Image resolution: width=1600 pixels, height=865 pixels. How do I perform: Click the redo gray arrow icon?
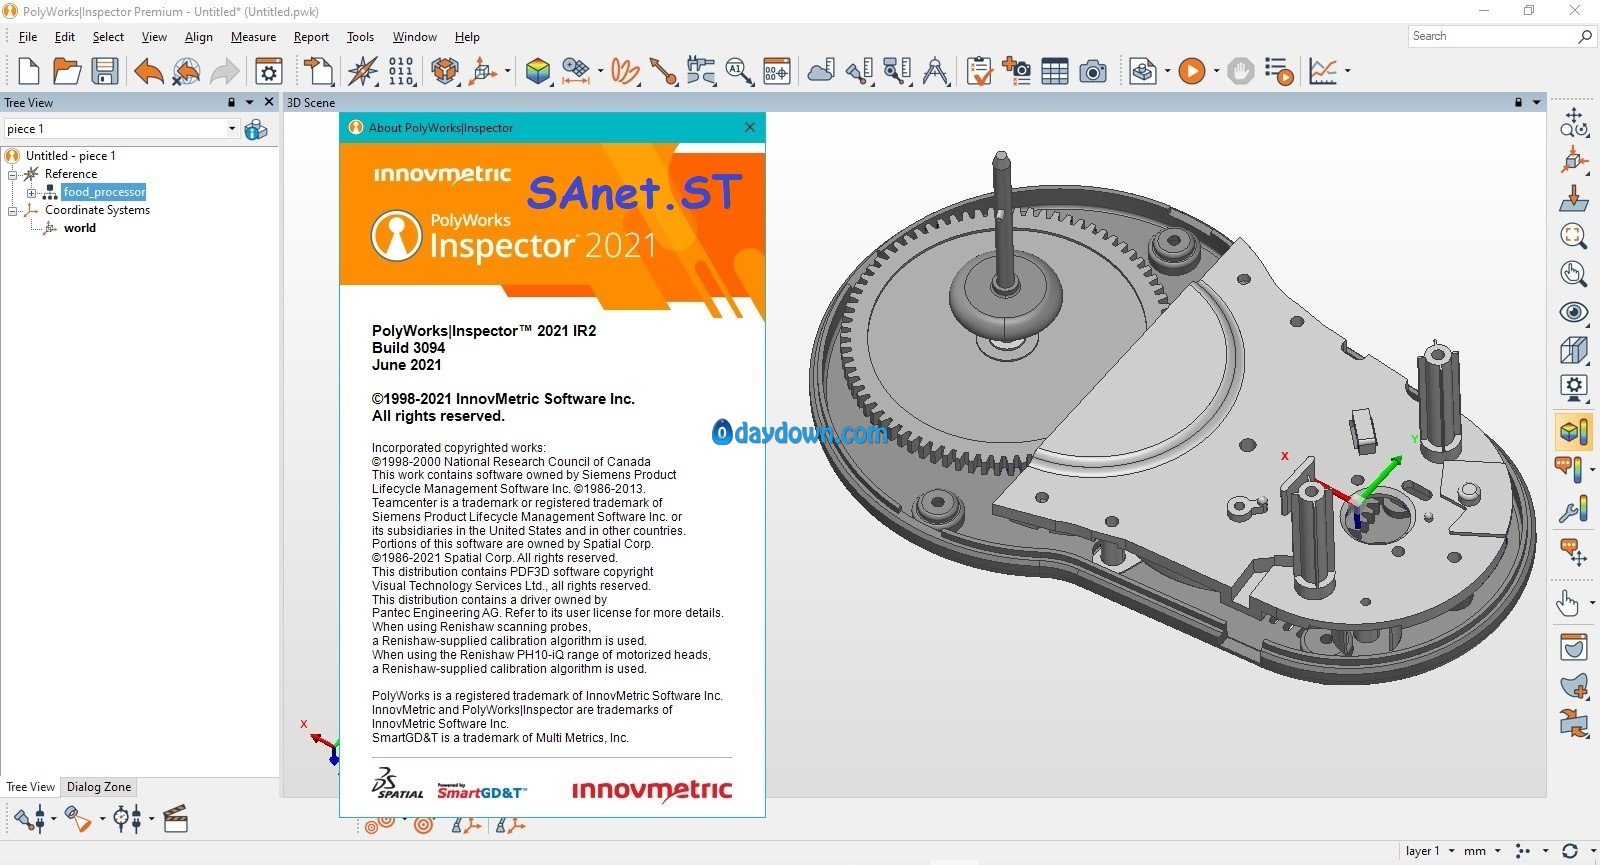[225, 71]
